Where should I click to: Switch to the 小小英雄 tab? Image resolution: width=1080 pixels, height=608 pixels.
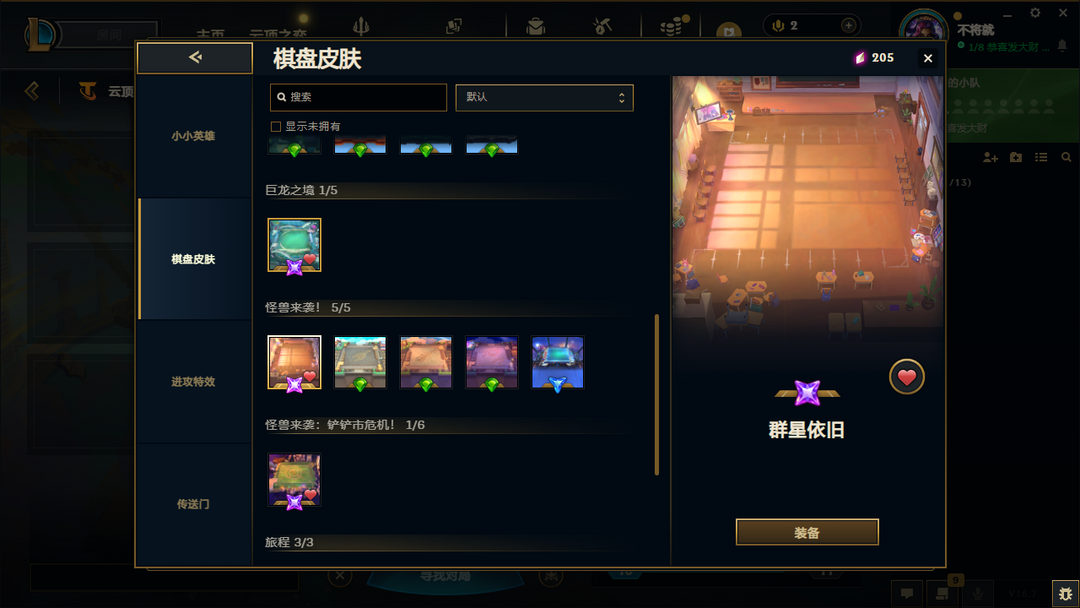point(194,136)
